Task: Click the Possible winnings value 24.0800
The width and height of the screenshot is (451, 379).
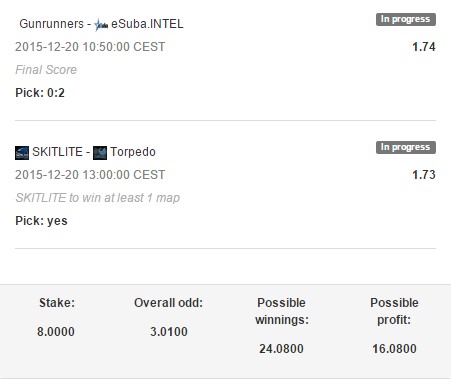Action: pyautogui.click(x=281, y=349)
